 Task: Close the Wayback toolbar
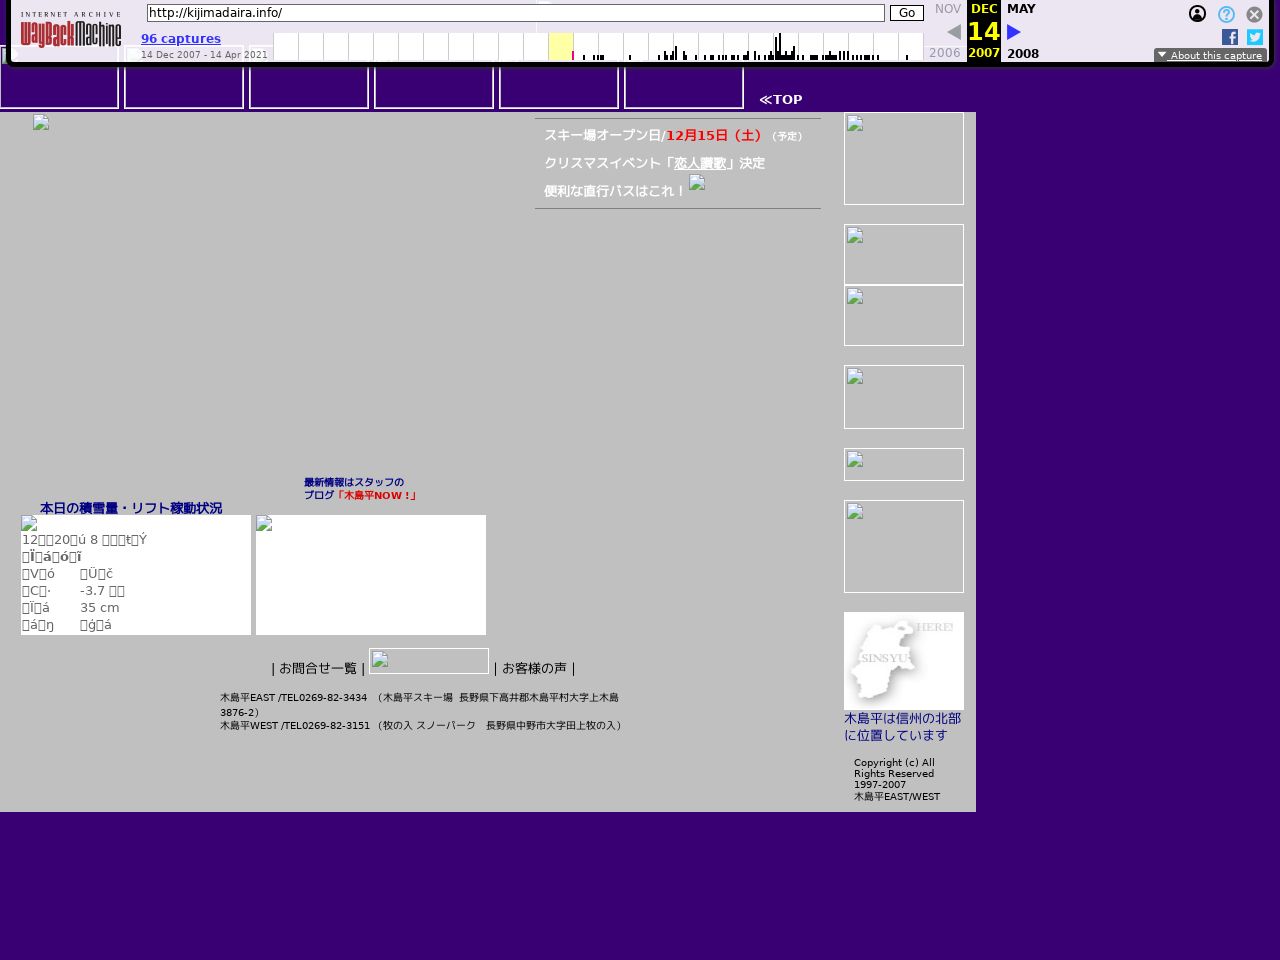[x=1254, y=14]
